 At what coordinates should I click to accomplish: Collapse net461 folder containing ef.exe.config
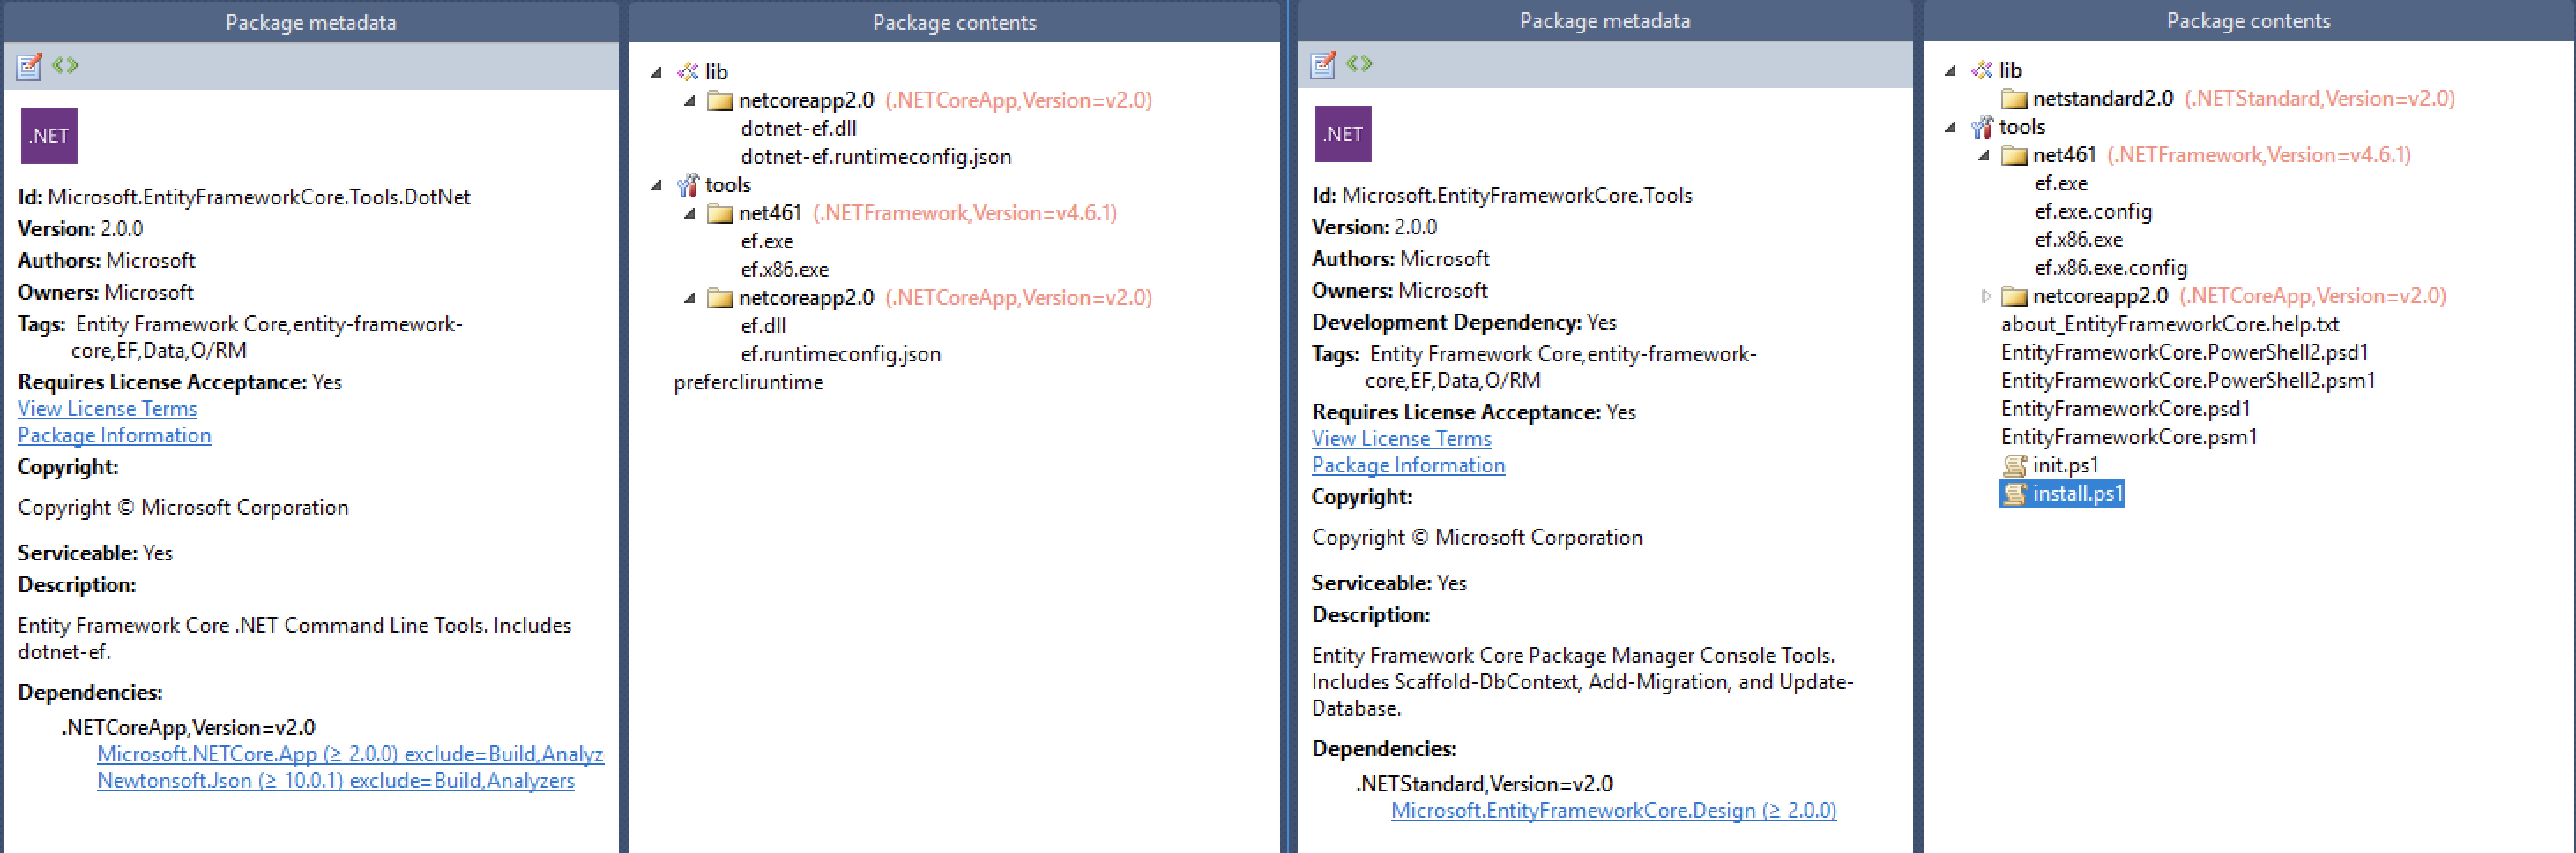1983,155
